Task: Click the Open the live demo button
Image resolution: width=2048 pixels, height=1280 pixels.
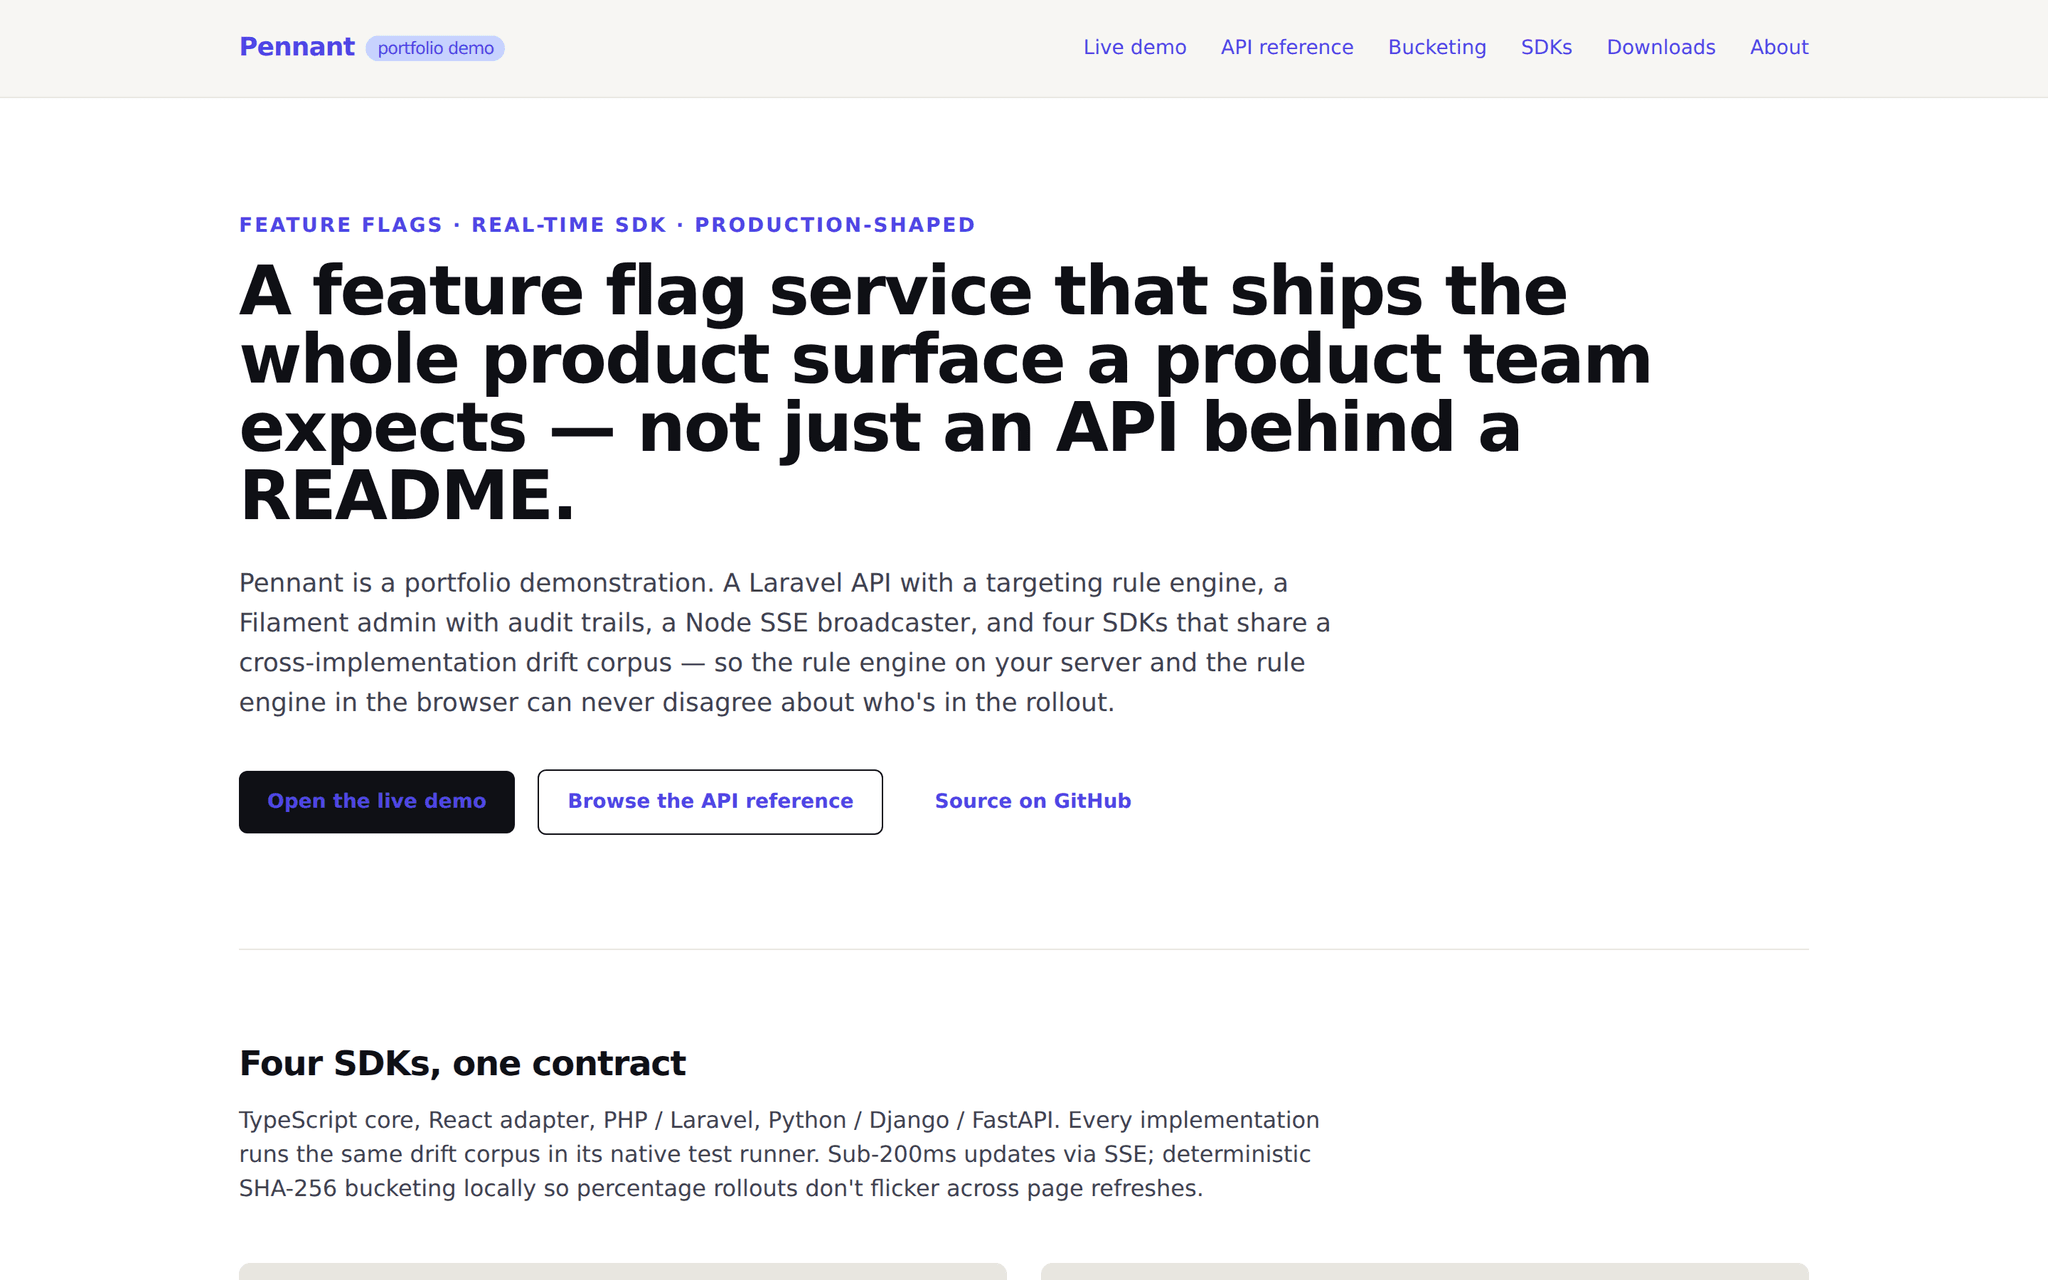Action: (377, 801)
